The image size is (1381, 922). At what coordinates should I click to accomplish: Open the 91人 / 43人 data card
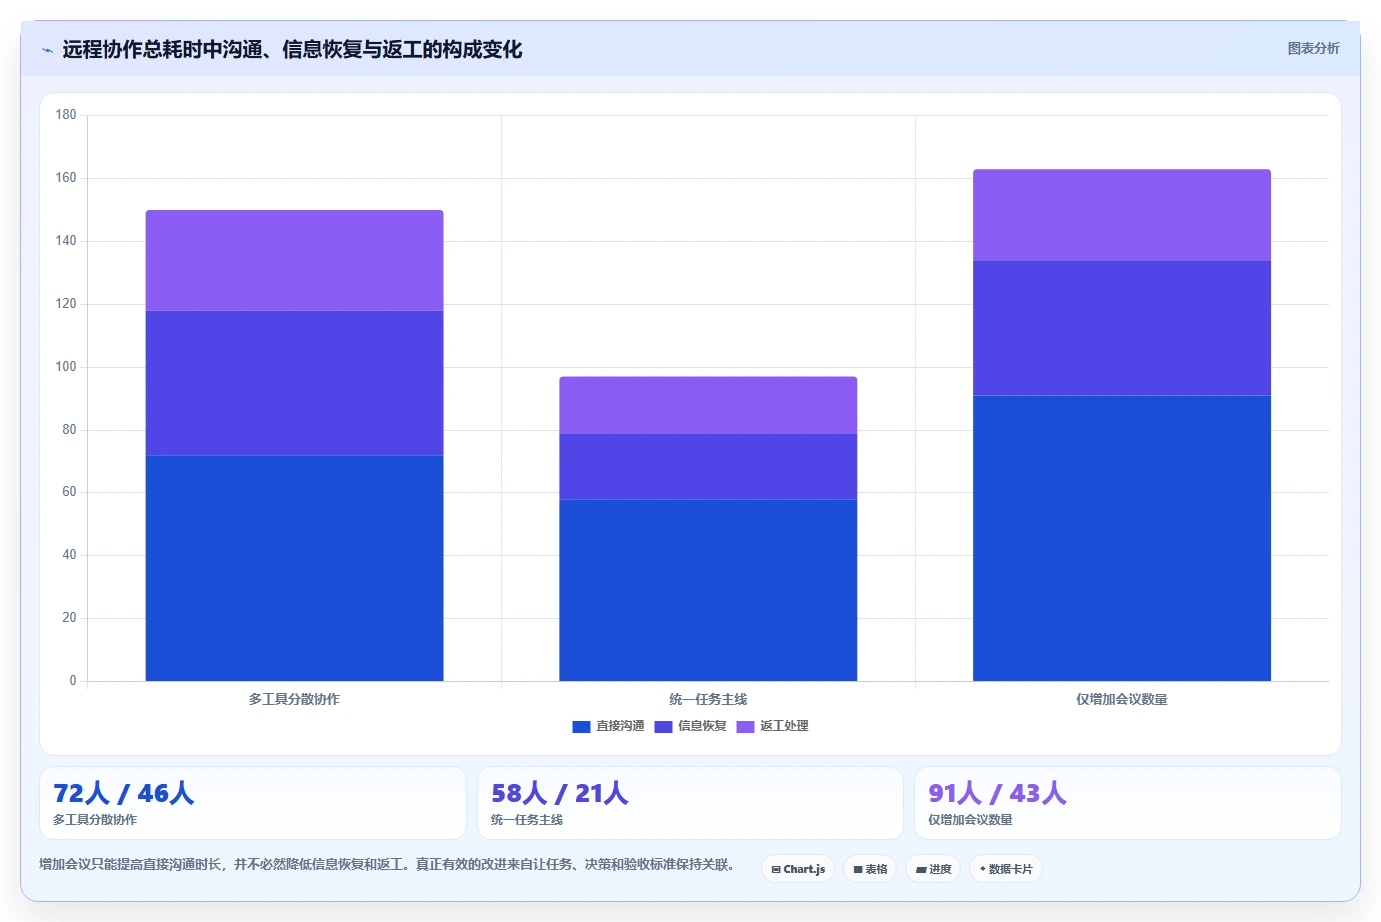tap(1128, 803)
